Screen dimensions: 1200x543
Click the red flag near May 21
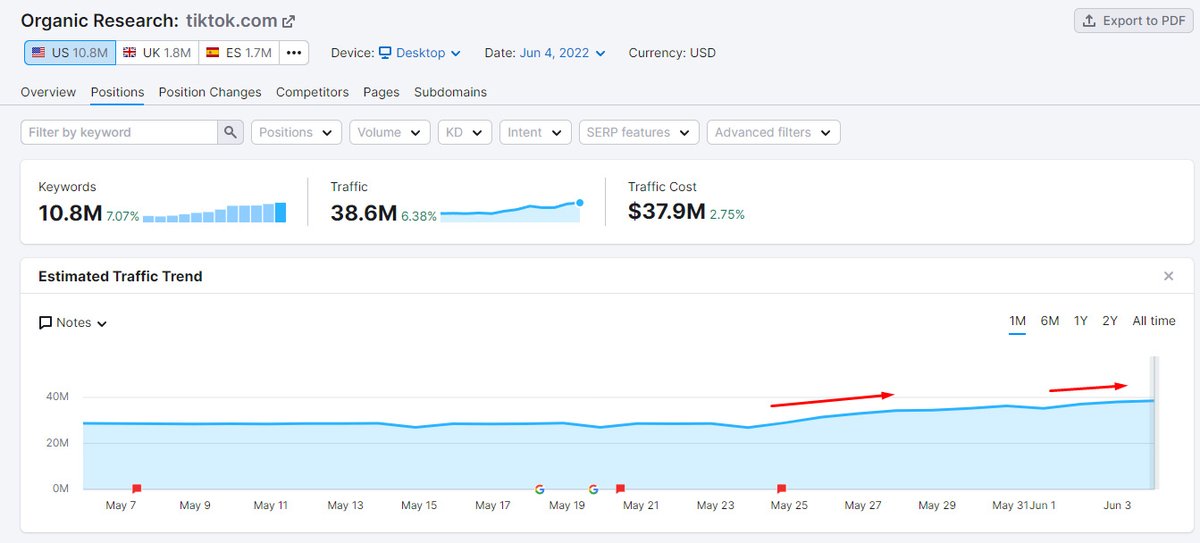620,489
